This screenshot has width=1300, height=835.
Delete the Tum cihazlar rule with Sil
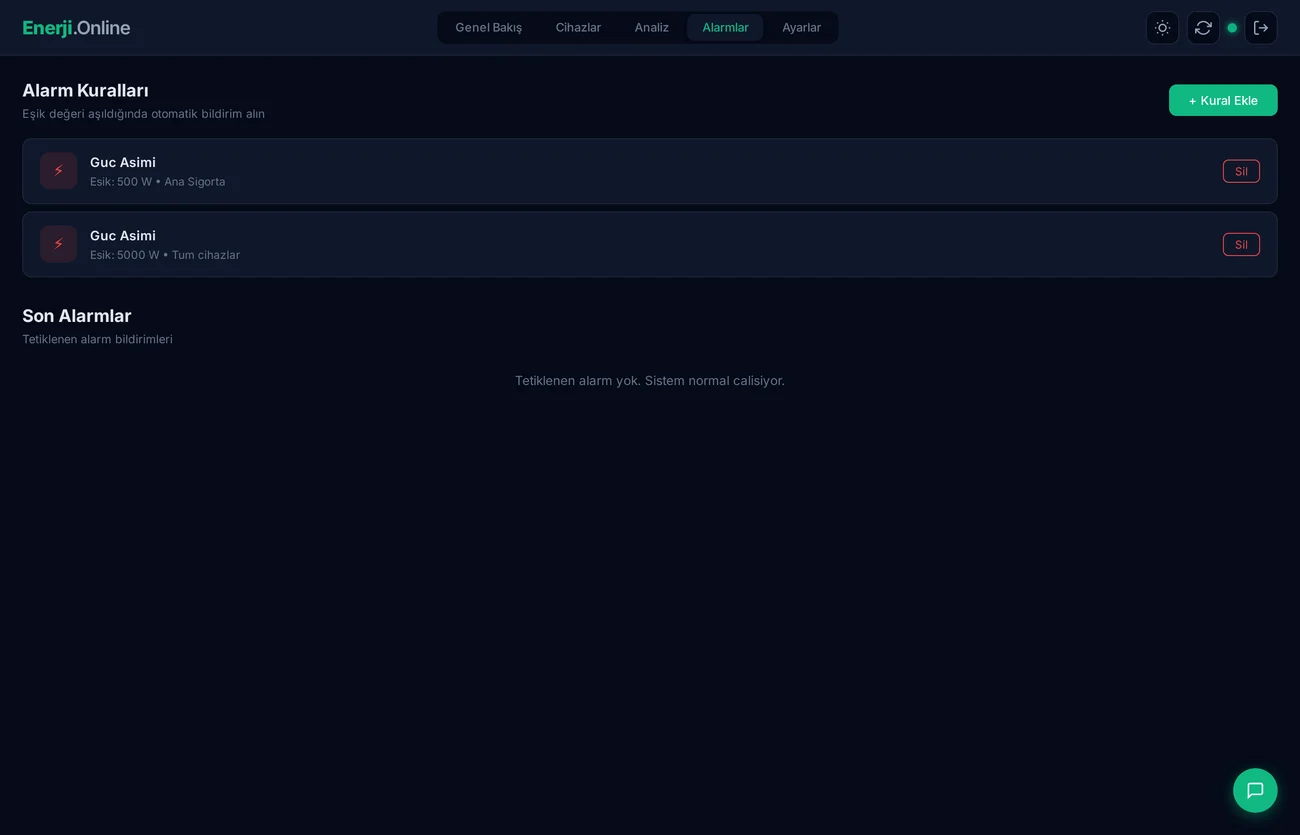[1241, 243]
